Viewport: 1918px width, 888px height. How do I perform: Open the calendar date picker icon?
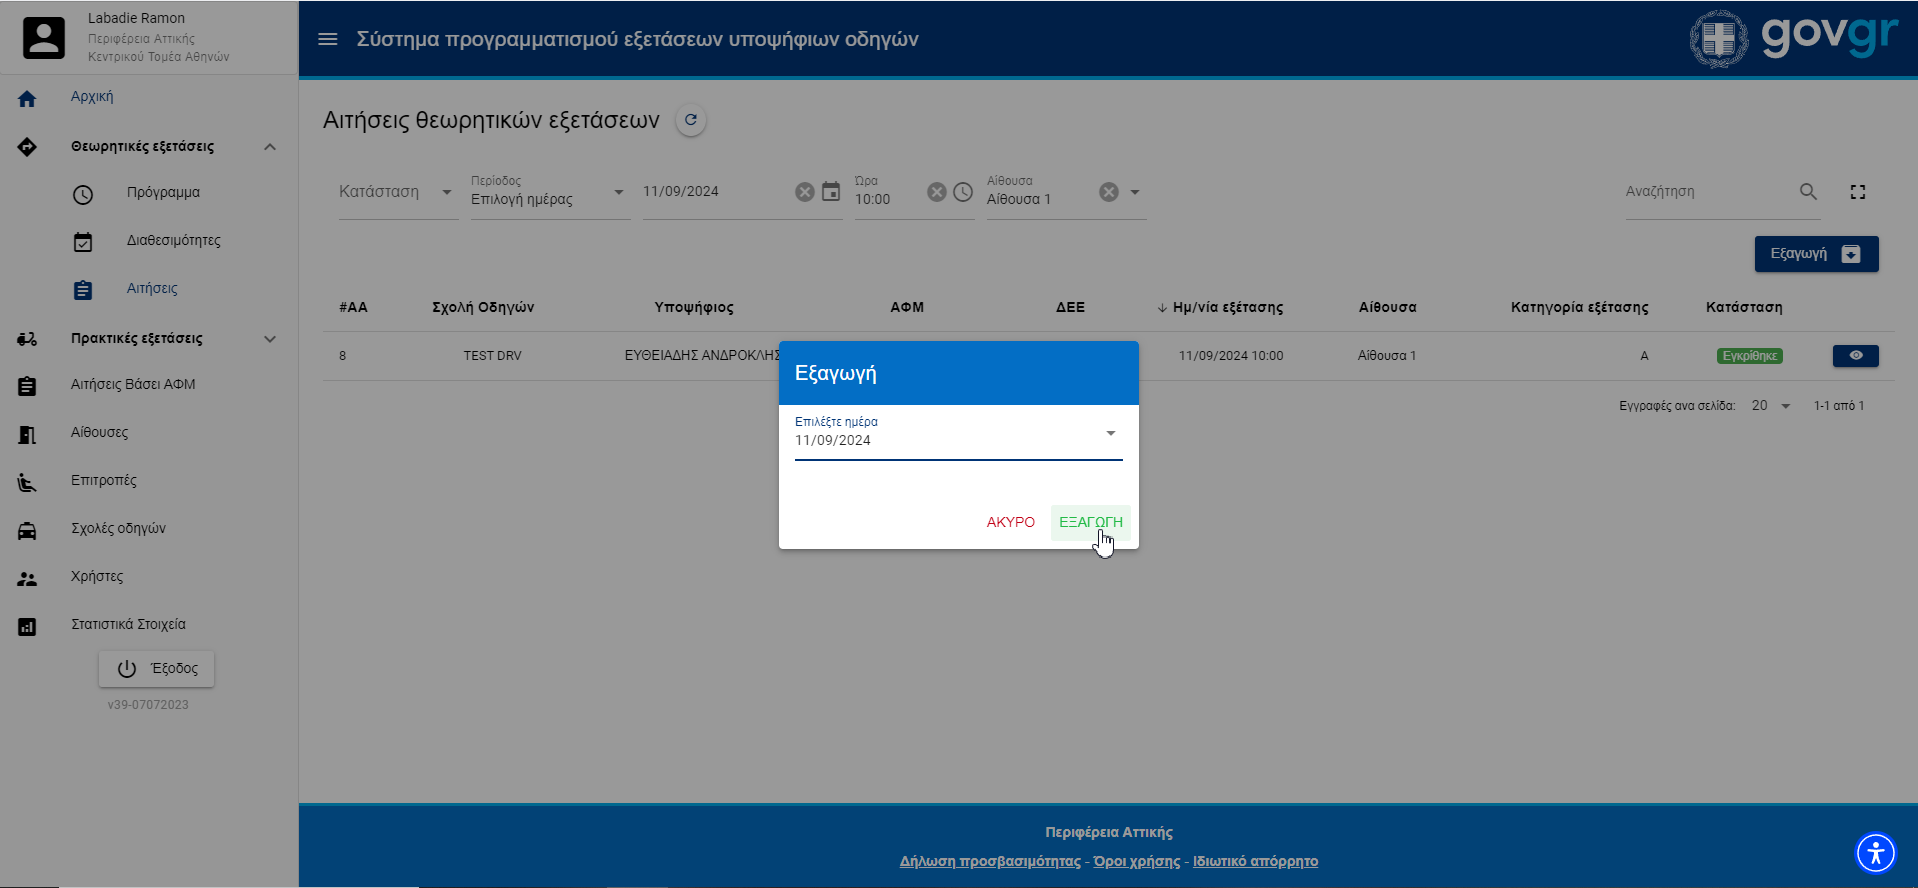coord(831,192)
